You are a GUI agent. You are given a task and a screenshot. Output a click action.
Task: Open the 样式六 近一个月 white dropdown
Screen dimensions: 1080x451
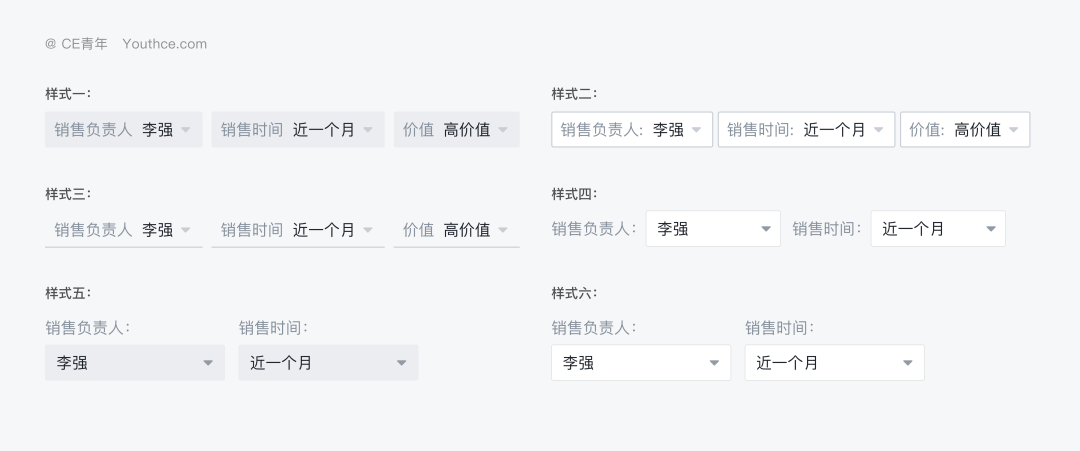834,363
